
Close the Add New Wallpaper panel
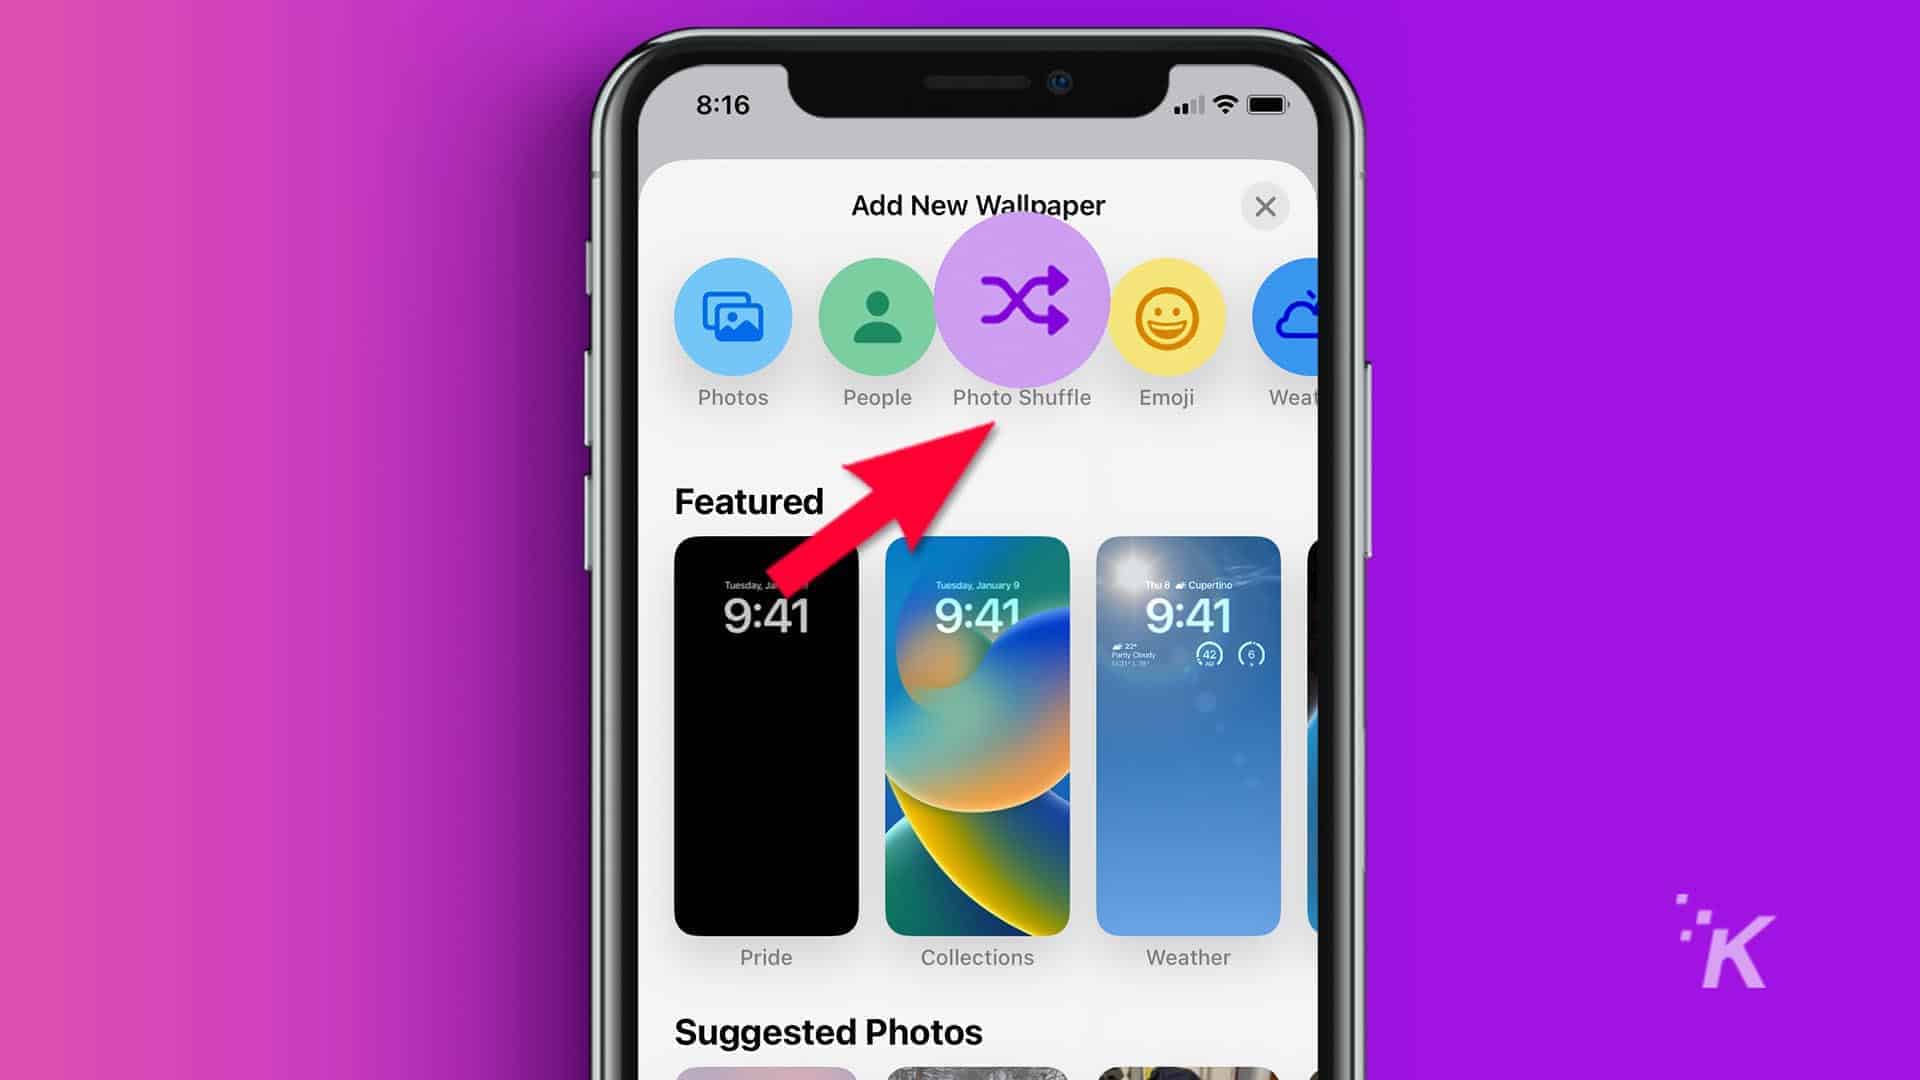click(1263, 206)
